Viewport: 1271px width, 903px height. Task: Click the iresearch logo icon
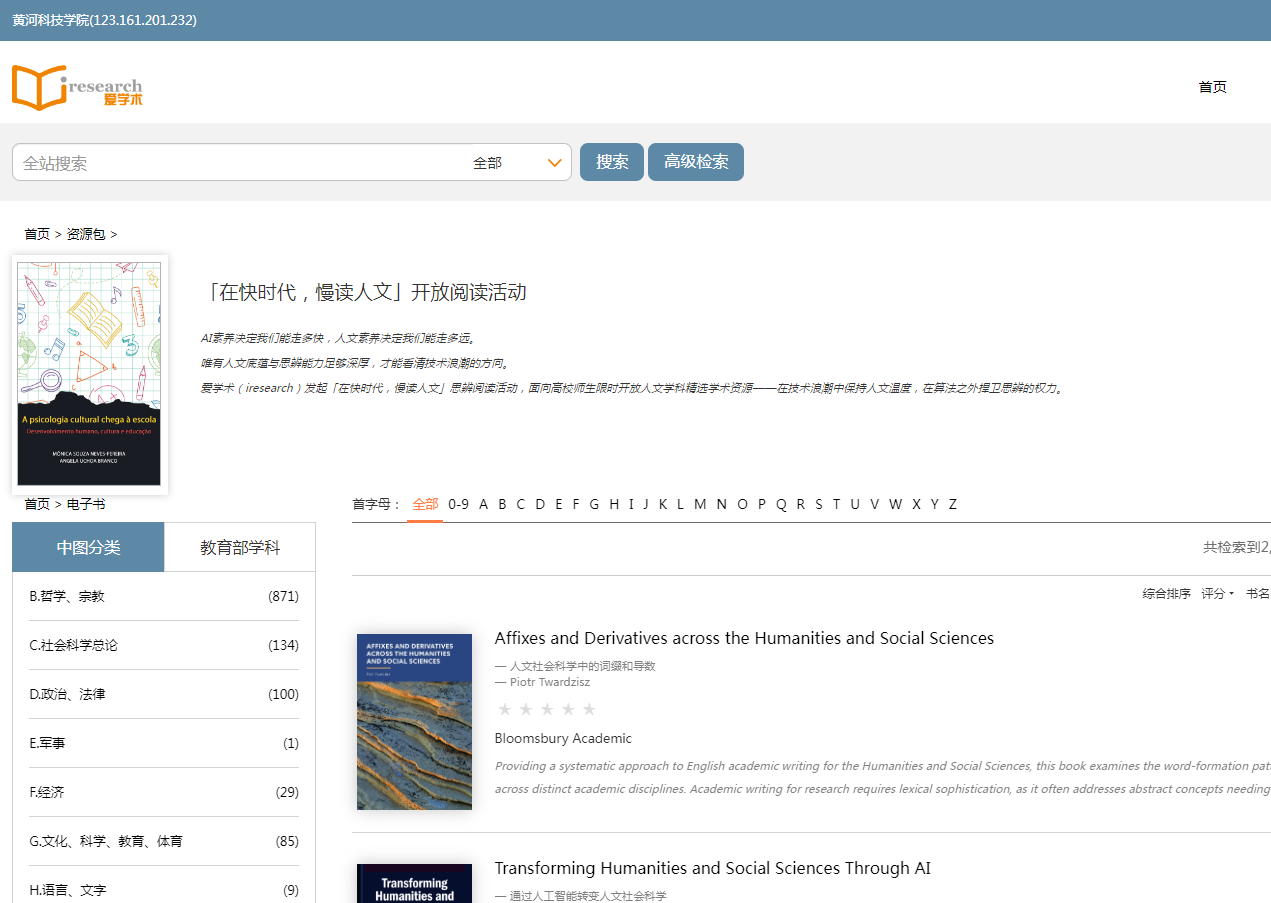click(77, 87)
